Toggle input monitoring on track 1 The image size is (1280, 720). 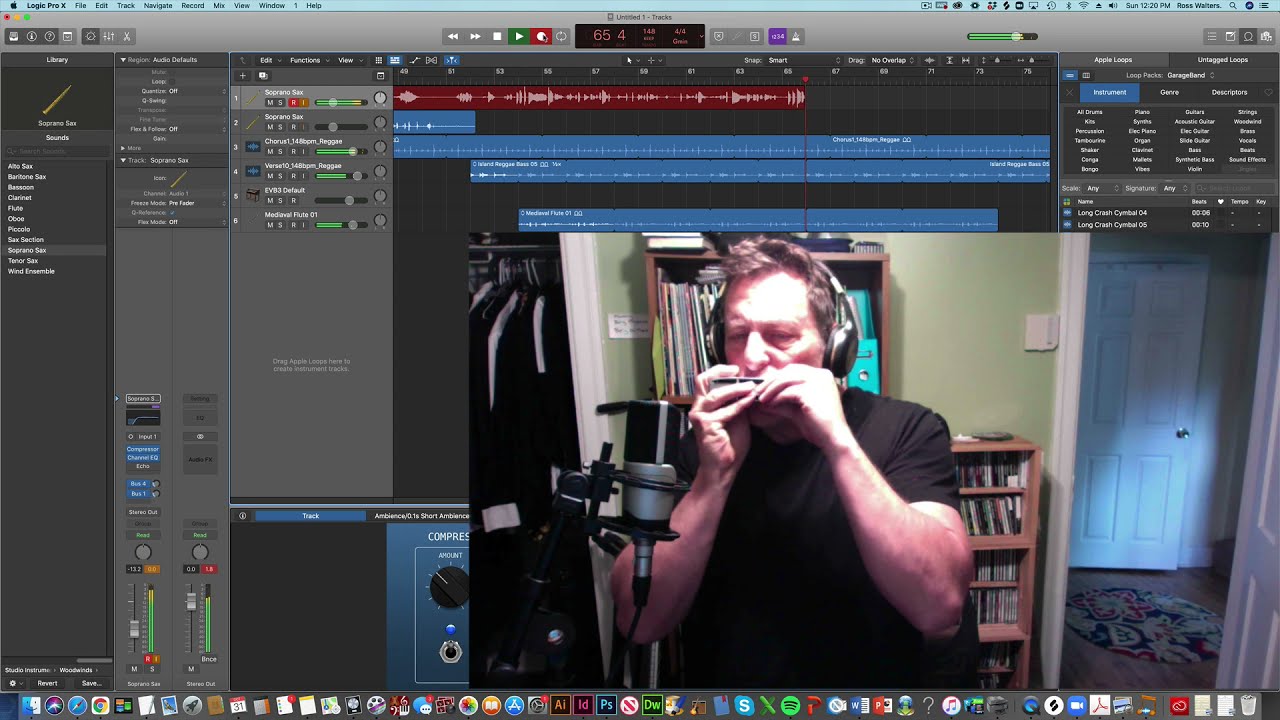pos(303,103)
